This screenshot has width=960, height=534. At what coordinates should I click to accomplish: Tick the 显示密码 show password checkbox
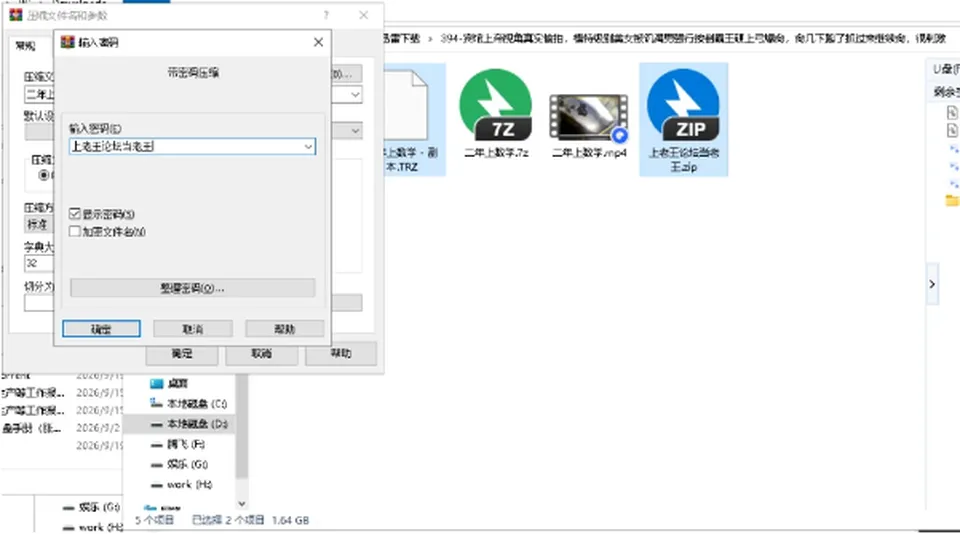(75, 214)
